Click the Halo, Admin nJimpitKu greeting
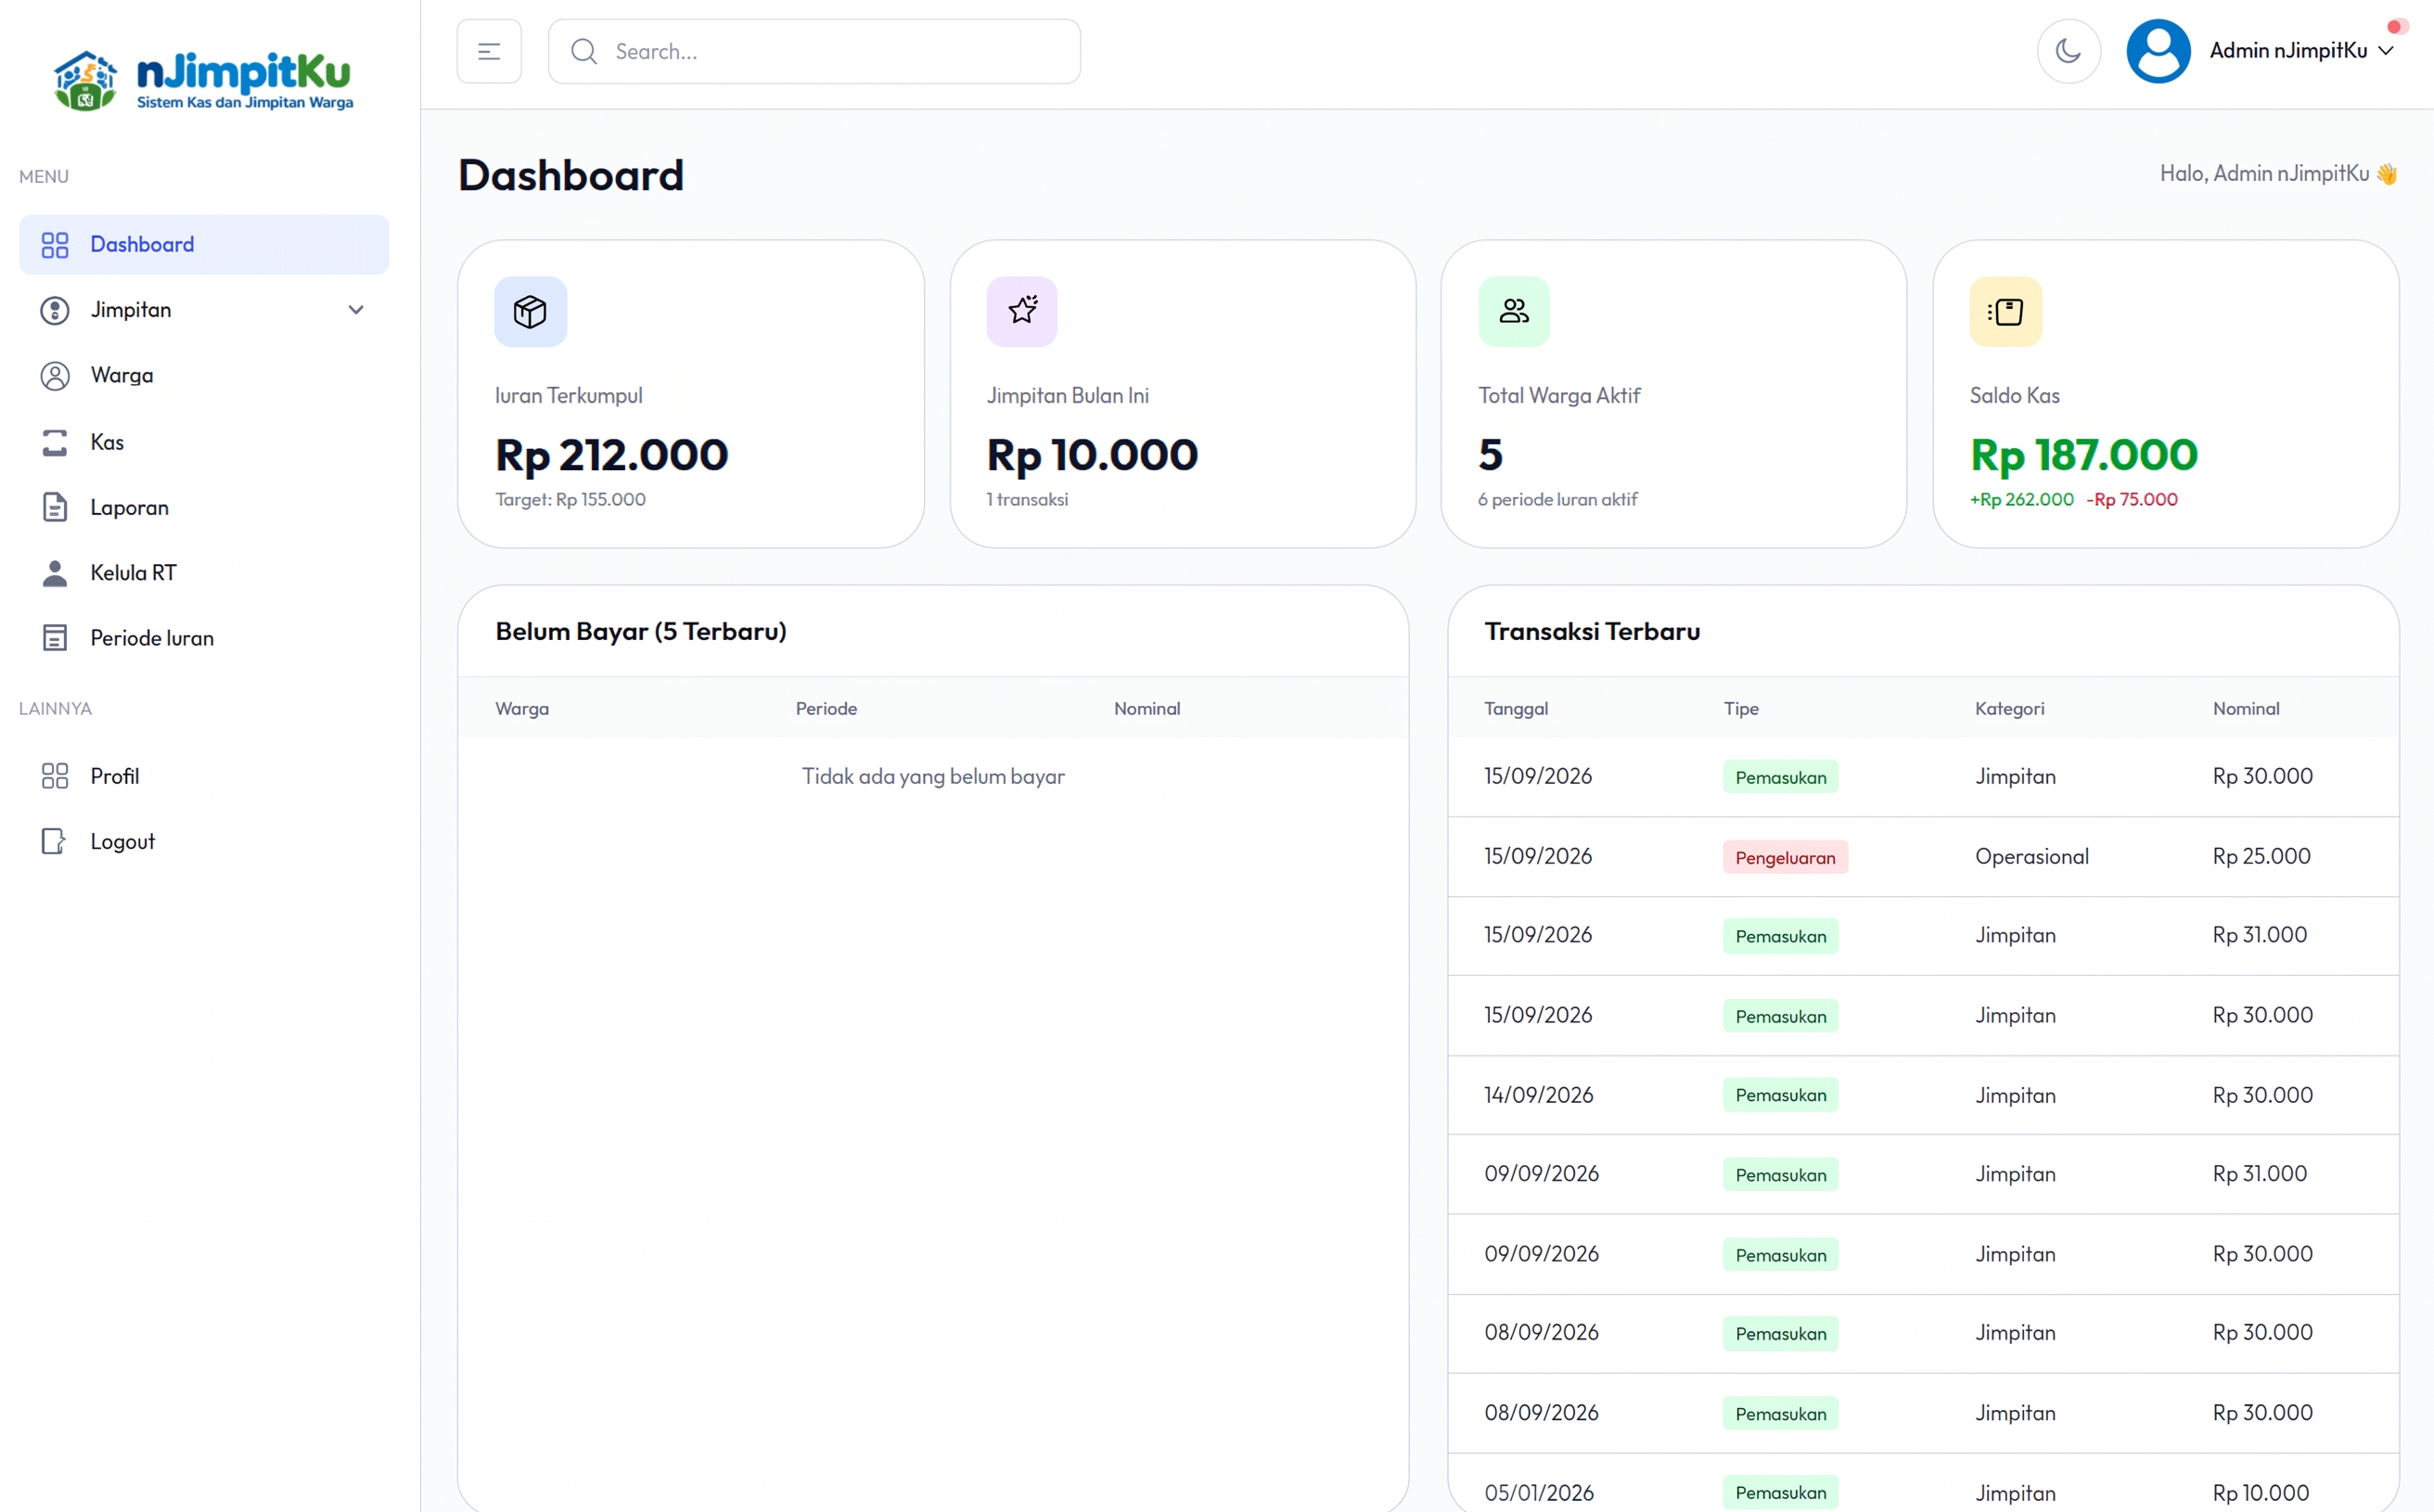2434x1512 pixels. (2278, 174)
